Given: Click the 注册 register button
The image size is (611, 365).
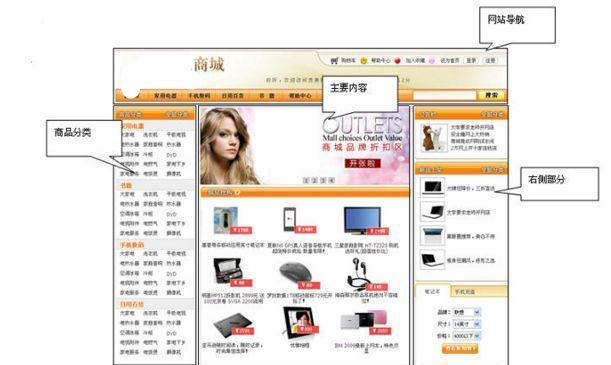Looking at the screenshot, I should (x=490, y=60).
